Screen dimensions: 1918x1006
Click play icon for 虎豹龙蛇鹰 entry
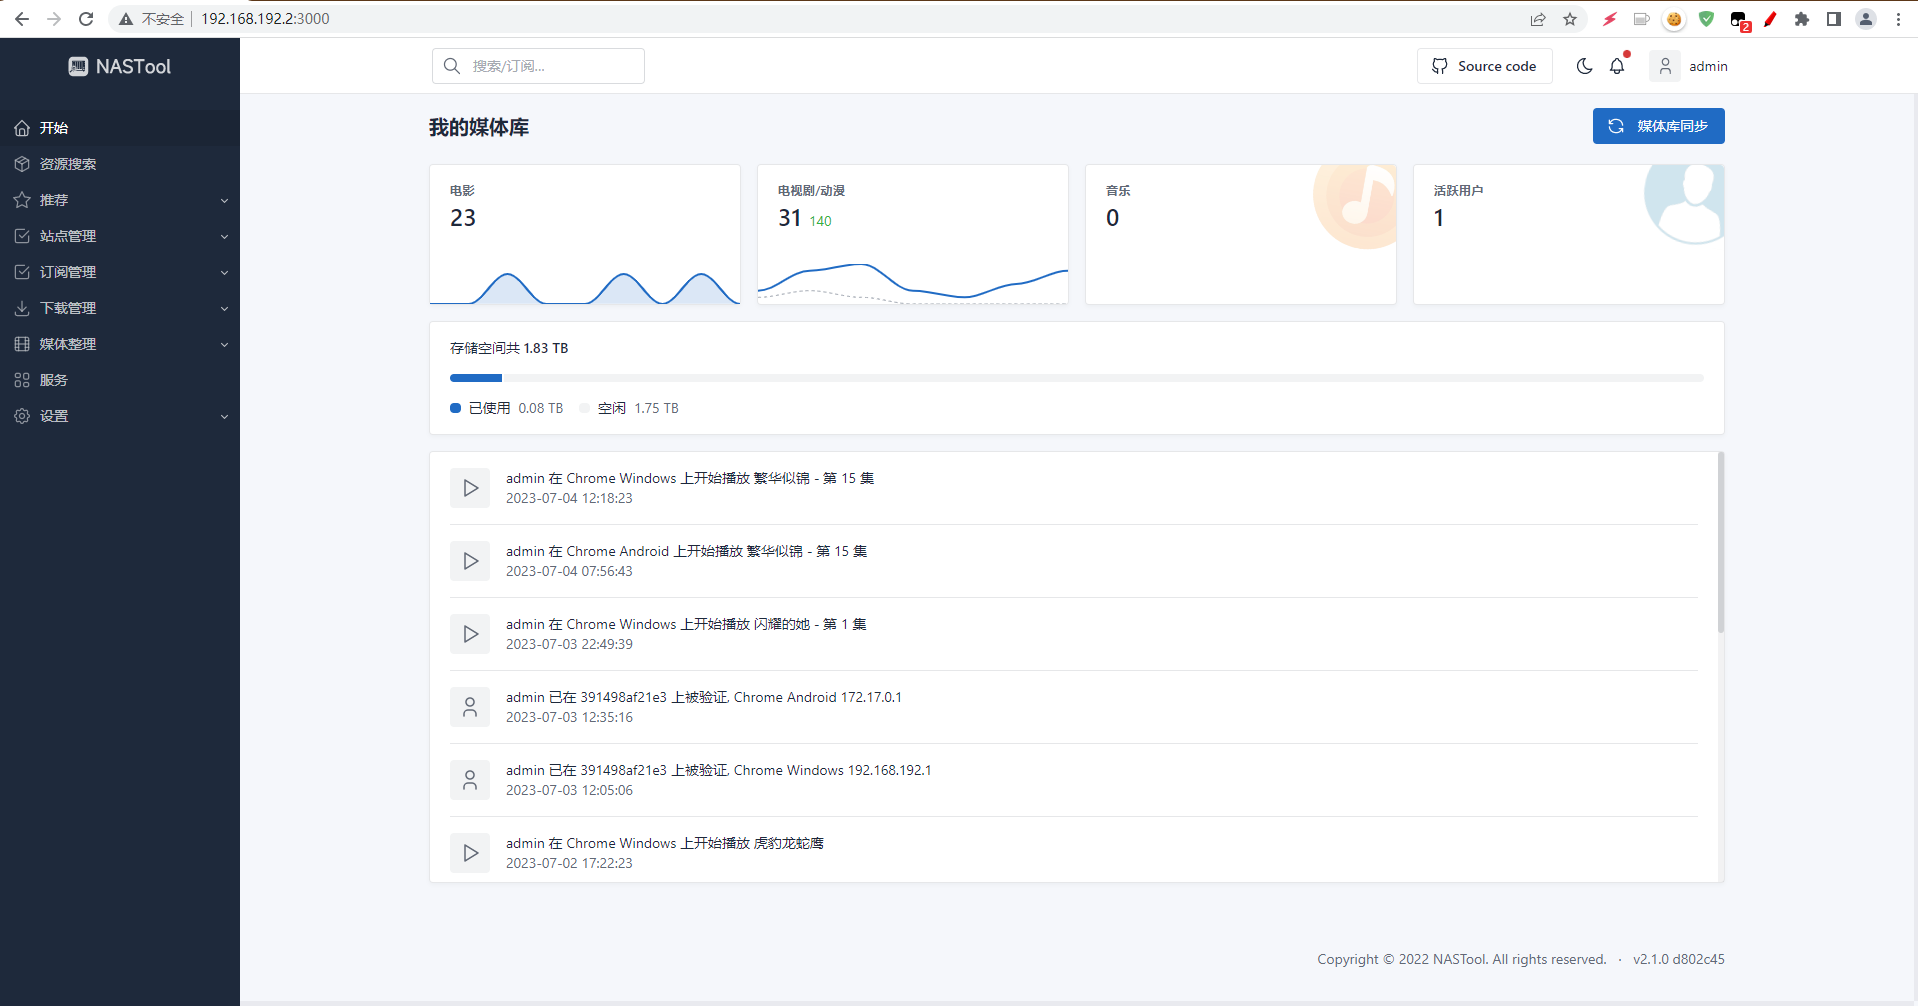(470, 853)
